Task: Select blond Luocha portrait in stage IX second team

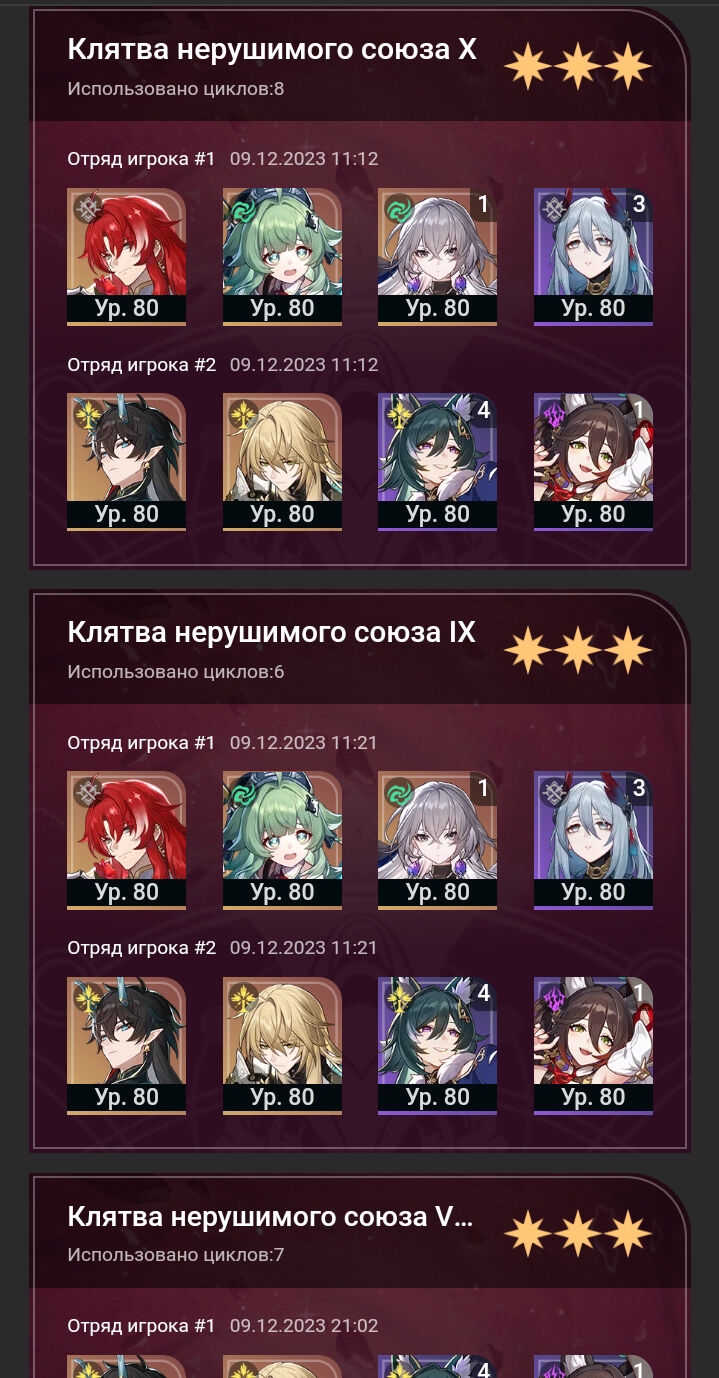Action: (x=282, y=1045)
